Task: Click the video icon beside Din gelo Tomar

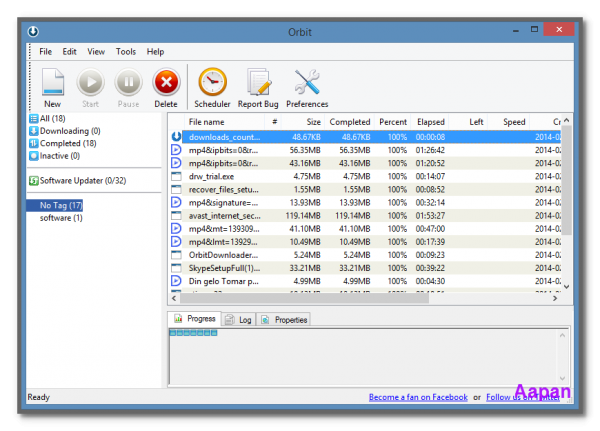Action: point(176,281)
